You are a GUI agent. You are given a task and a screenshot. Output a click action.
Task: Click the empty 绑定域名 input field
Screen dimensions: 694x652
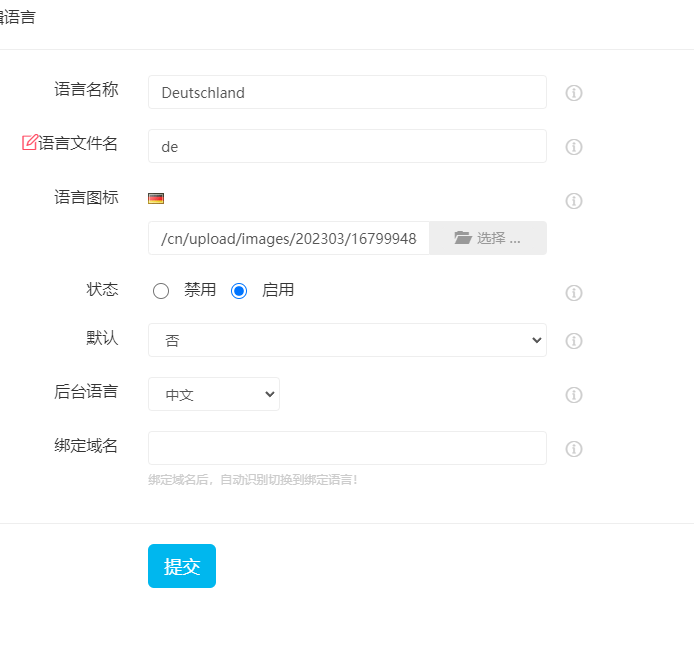[347, 448]
